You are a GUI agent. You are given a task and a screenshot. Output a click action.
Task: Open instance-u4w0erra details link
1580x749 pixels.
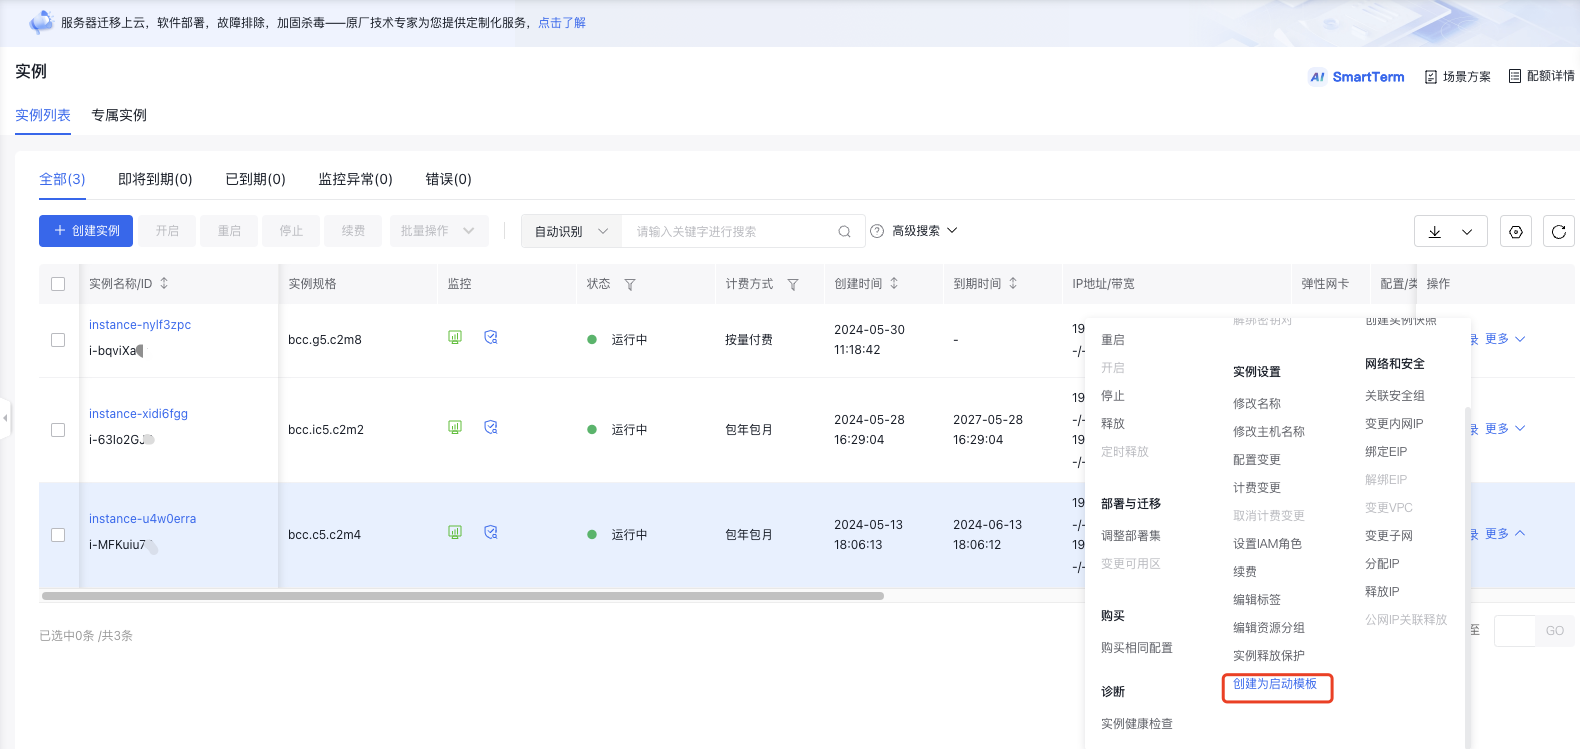coord(142,519)
